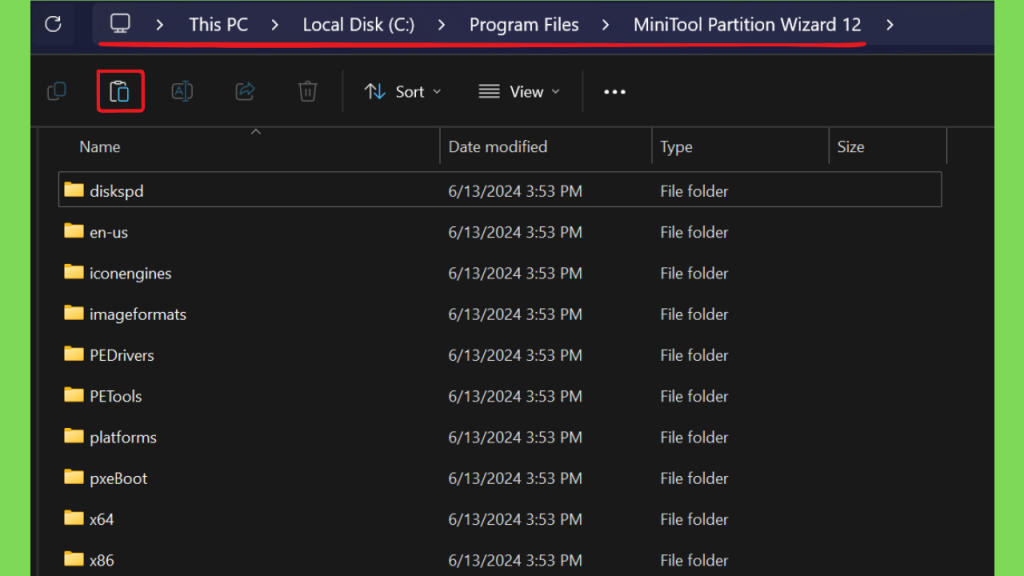Navigate to Program Files breadcrumb
Viewport: 1024px width, 576px height.
524,25
